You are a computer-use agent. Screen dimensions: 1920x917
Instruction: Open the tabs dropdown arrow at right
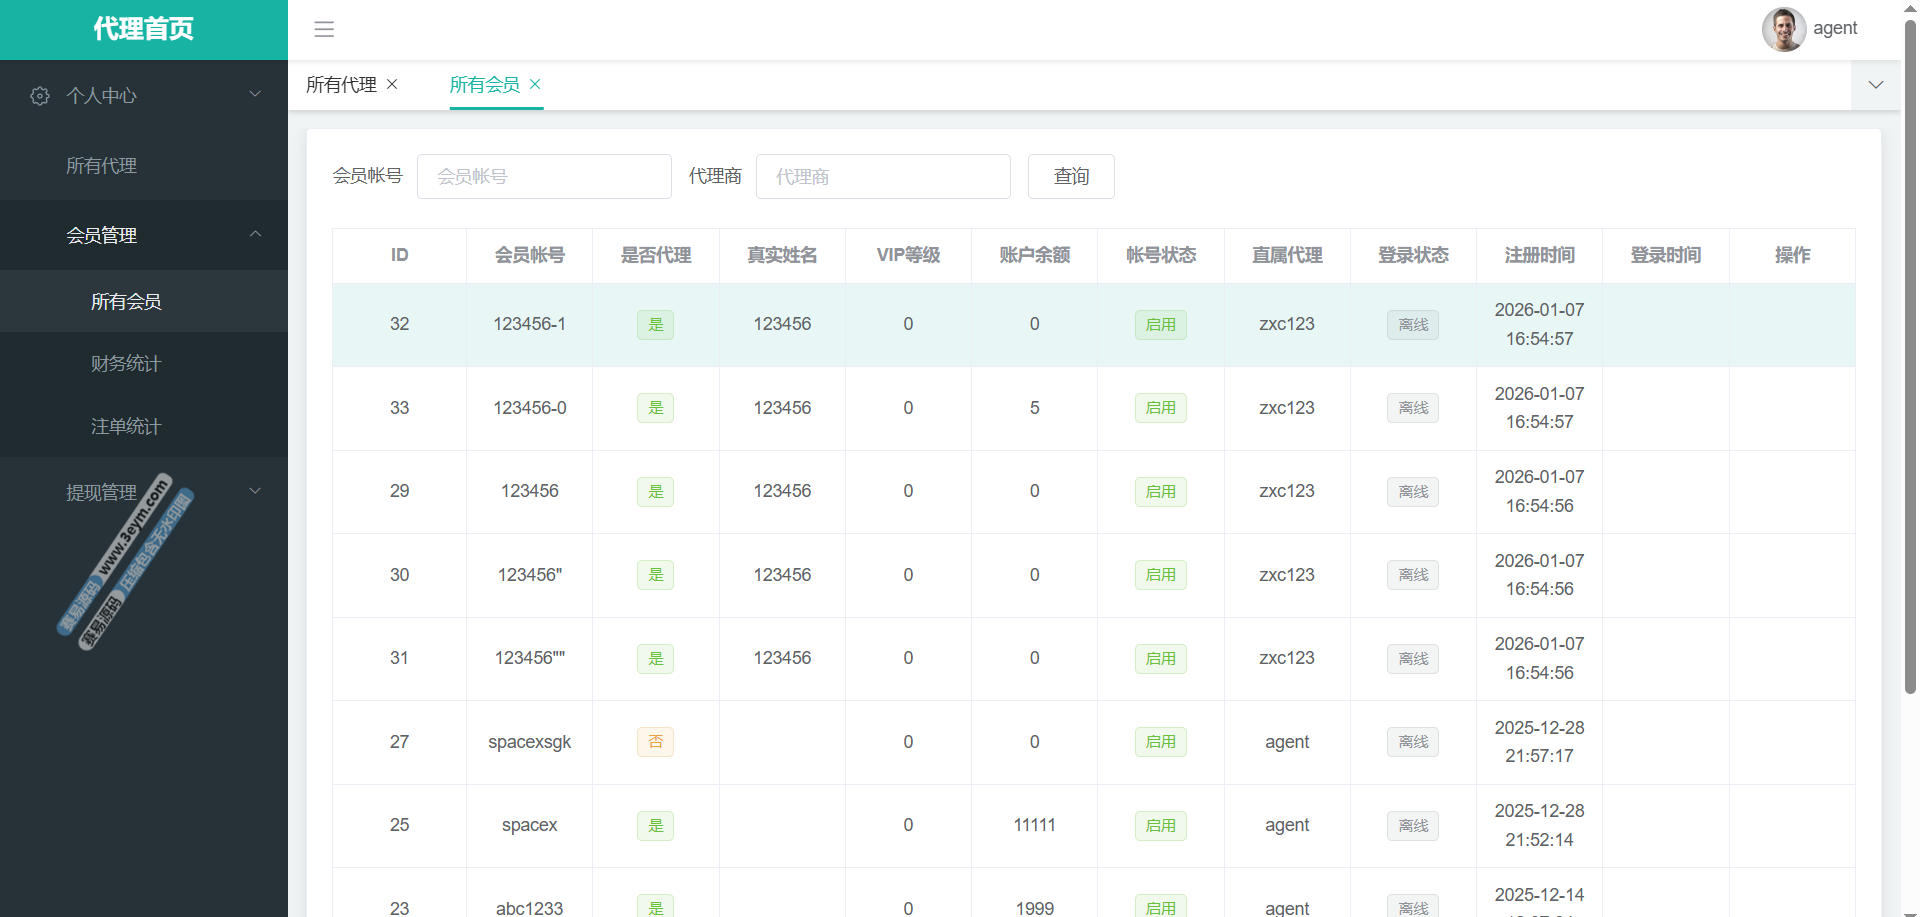[x=1875, y=85]
